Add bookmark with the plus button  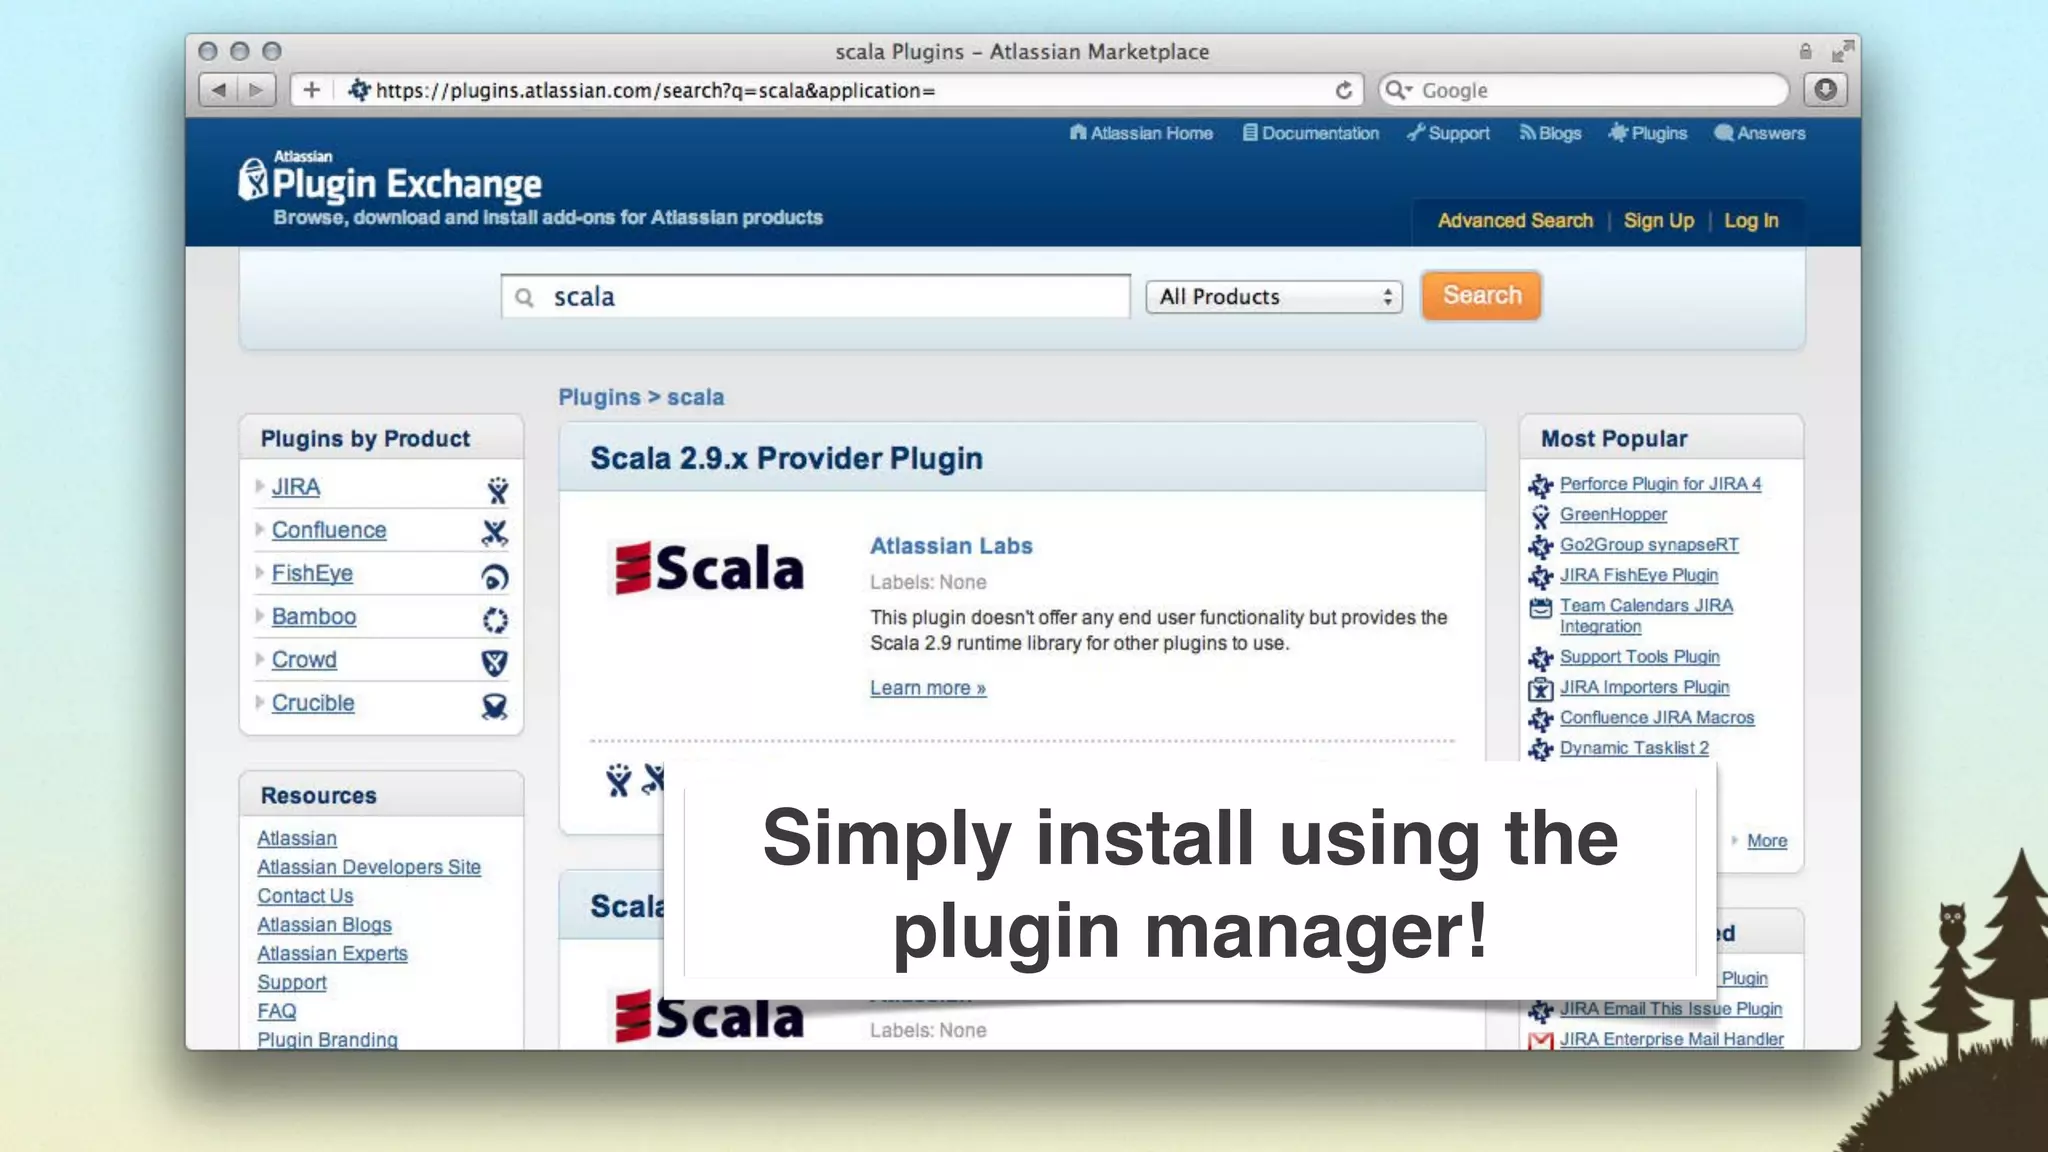coord(312,90)
